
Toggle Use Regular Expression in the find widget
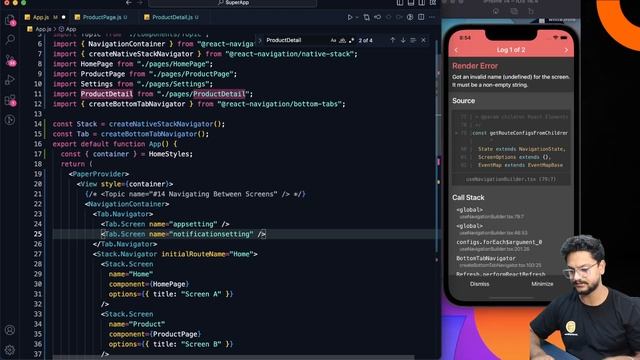tap(351, 40)
